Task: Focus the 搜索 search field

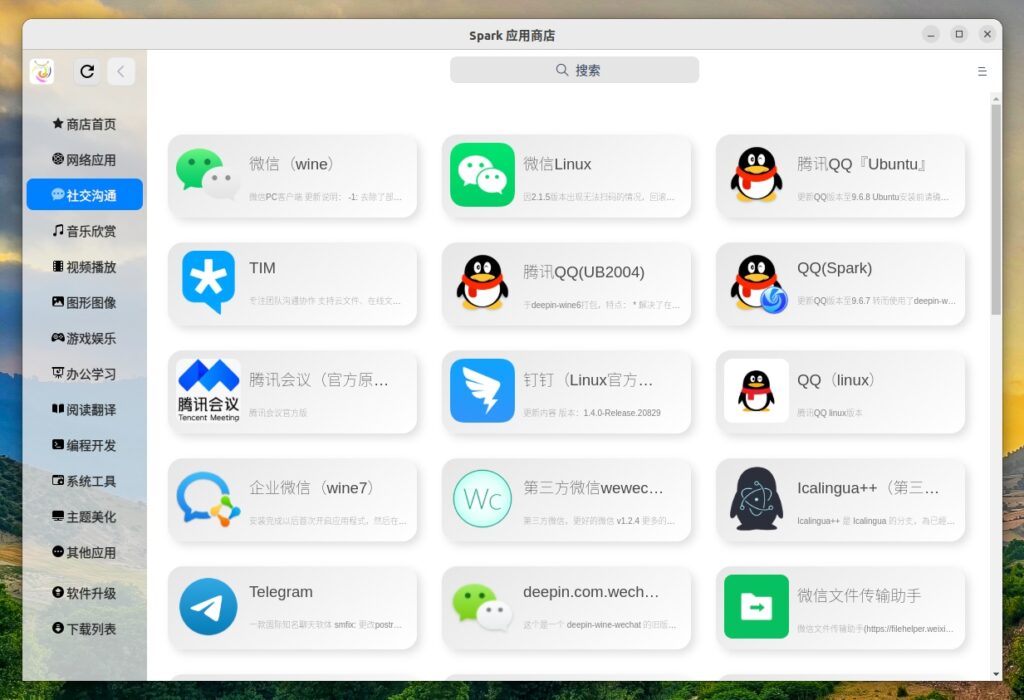Action: click(x=574, y=70)
